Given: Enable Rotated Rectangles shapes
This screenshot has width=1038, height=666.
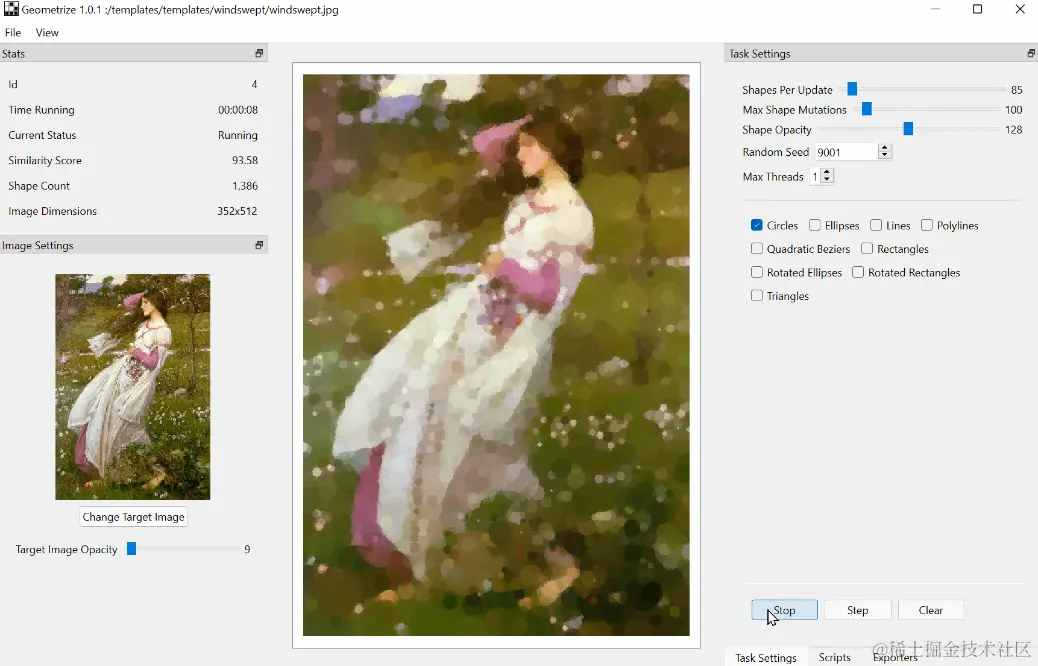Looking at the screenshot, I should tap(857, 272).
